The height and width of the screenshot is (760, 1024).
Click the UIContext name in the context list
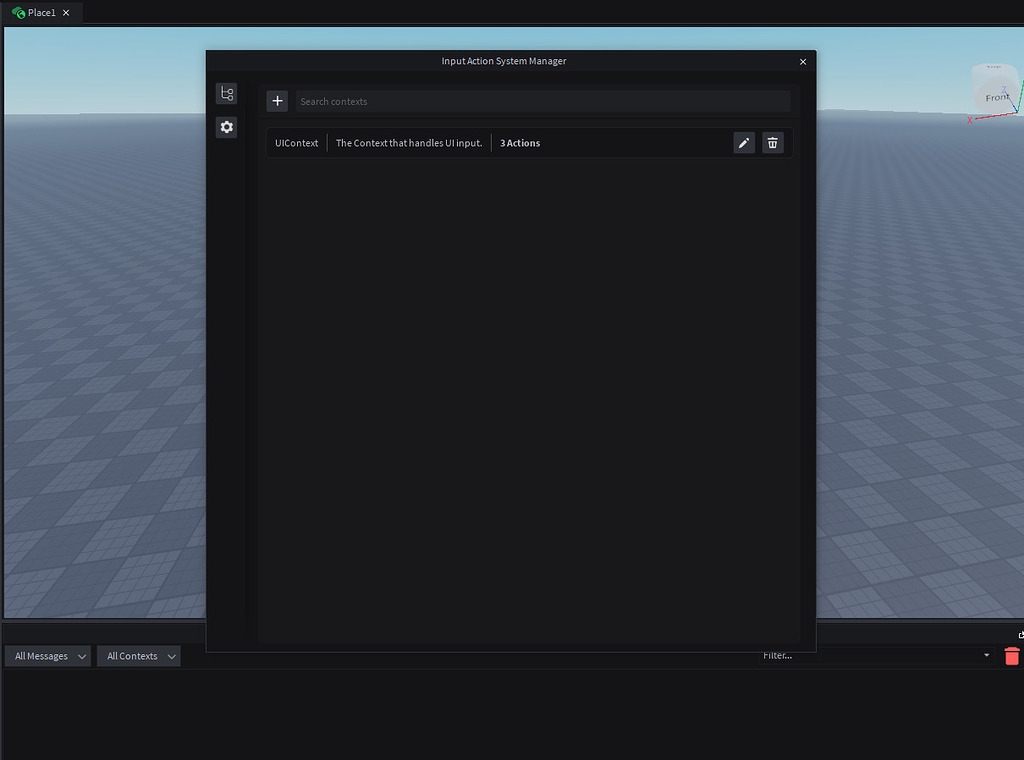(x=296, y=142)
